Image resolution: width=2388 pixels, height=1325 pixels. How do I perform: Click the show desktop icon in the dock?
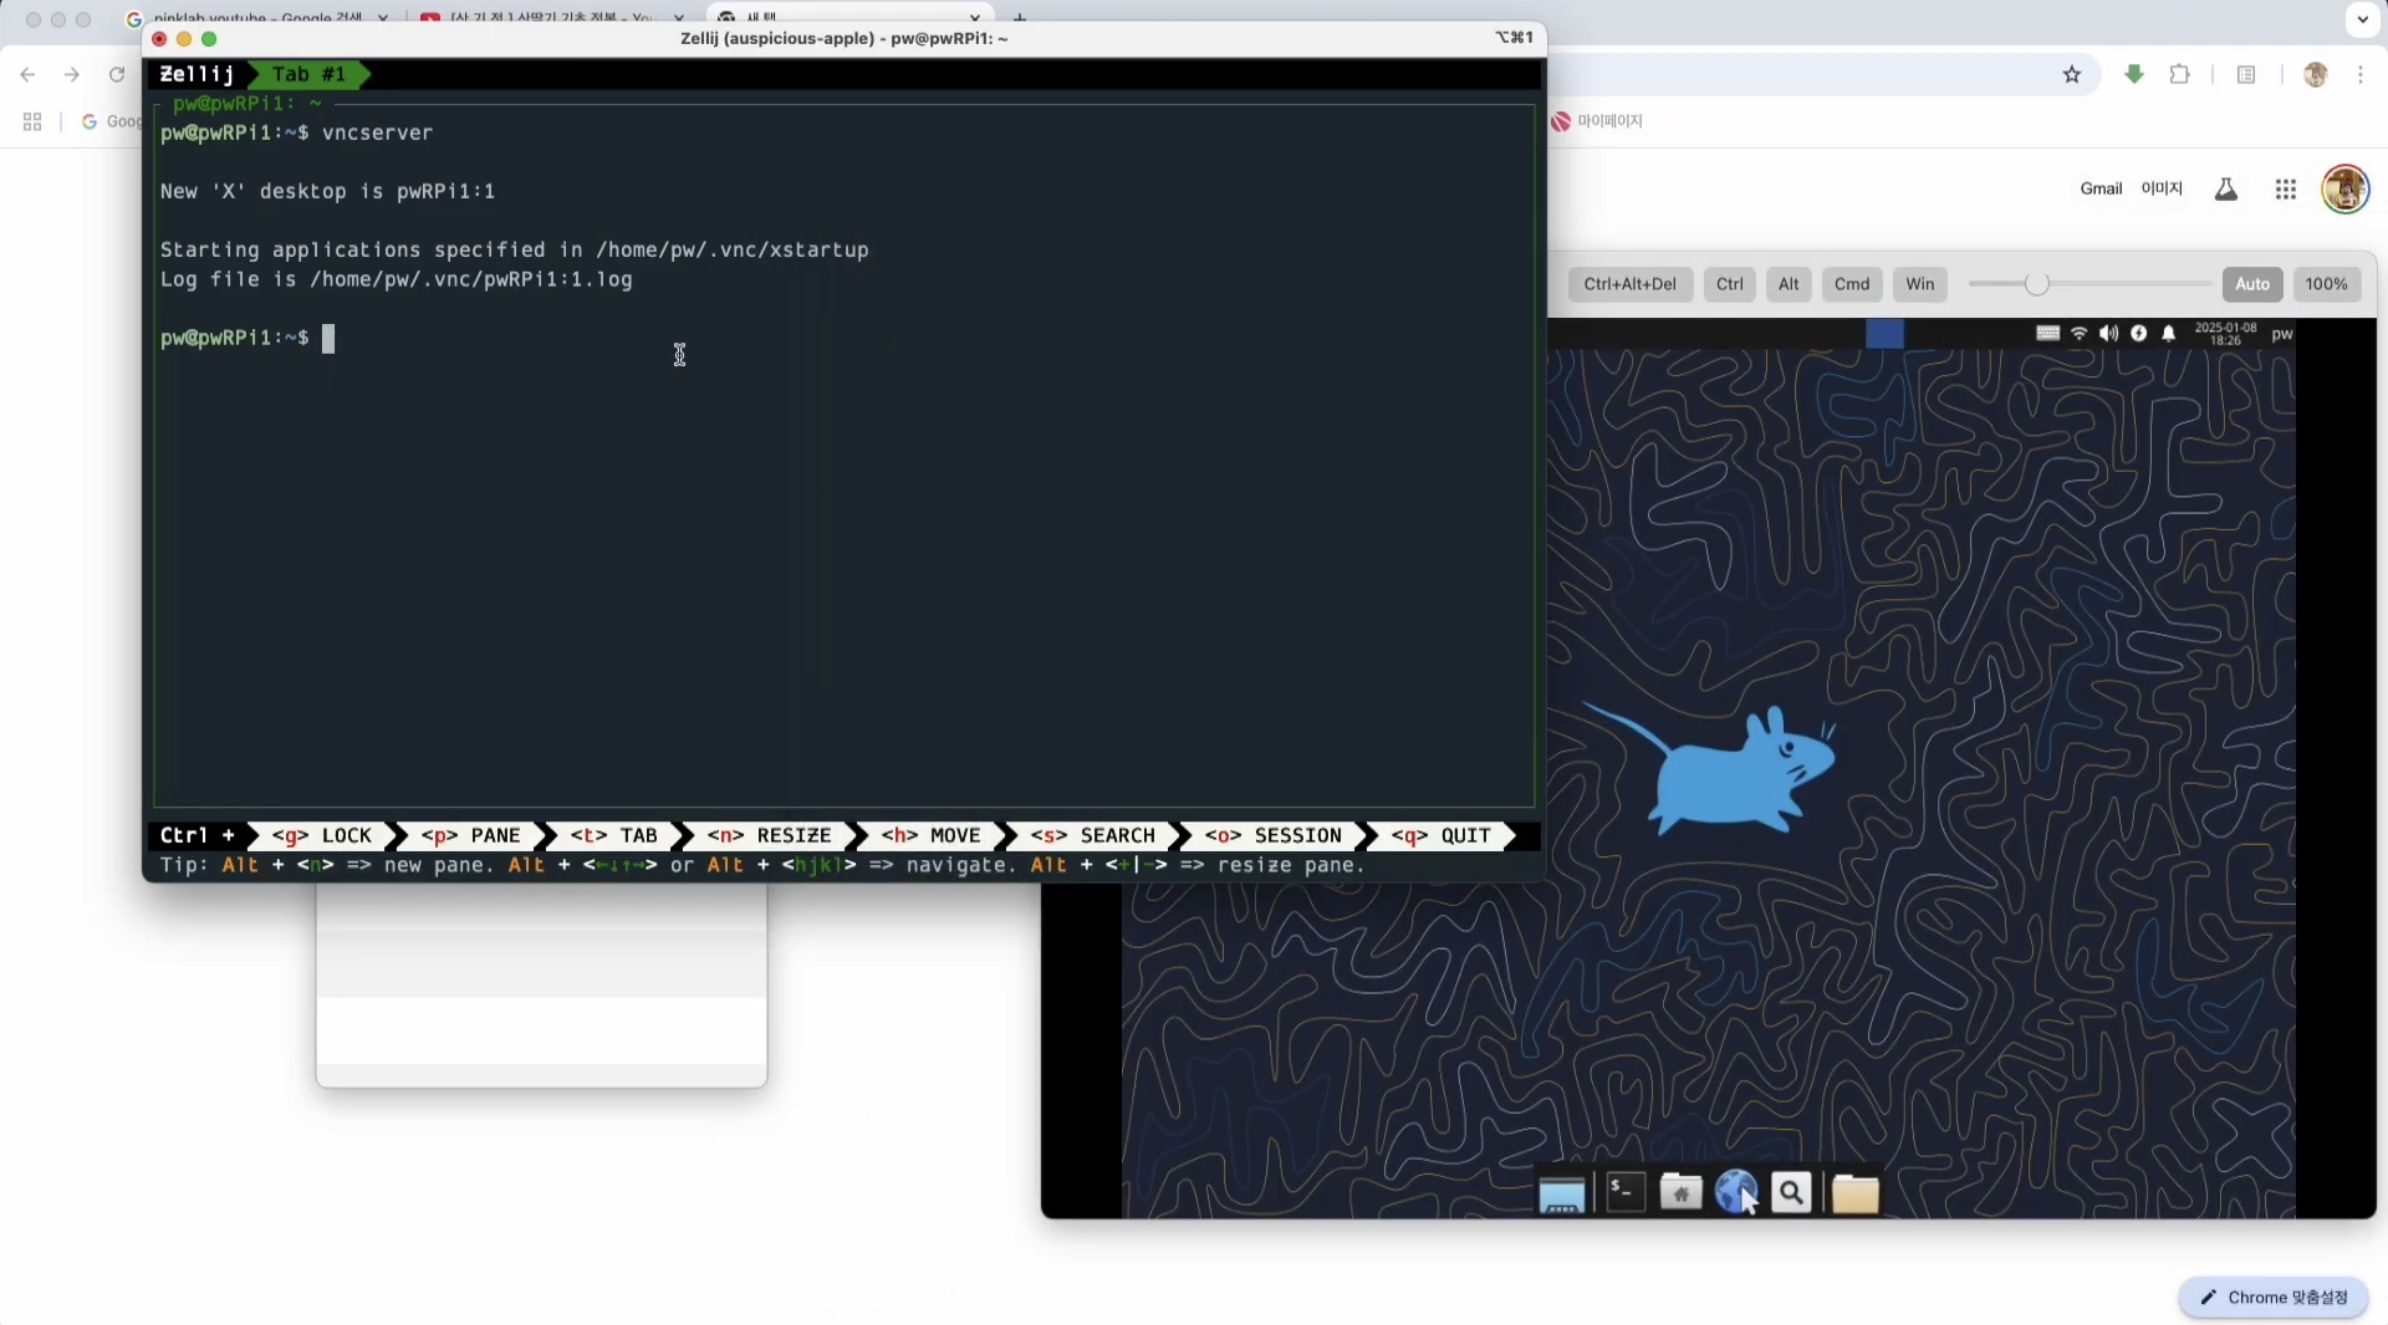coord(1561,1194)
